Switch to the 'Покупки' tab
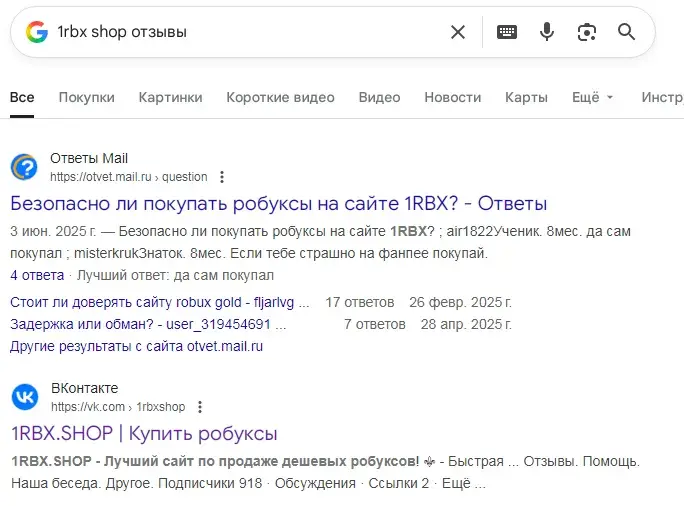 (86, 97)
